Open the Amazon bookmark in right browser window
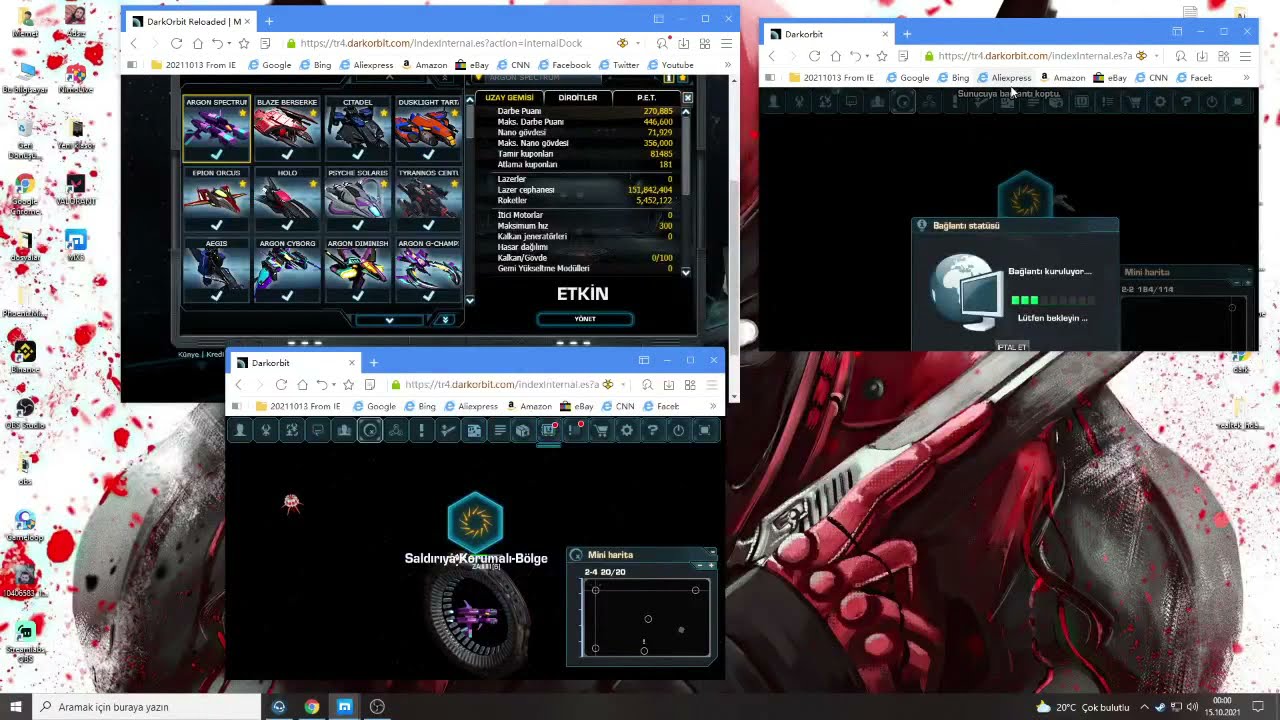The image size is (1280, 720). 1062,77
